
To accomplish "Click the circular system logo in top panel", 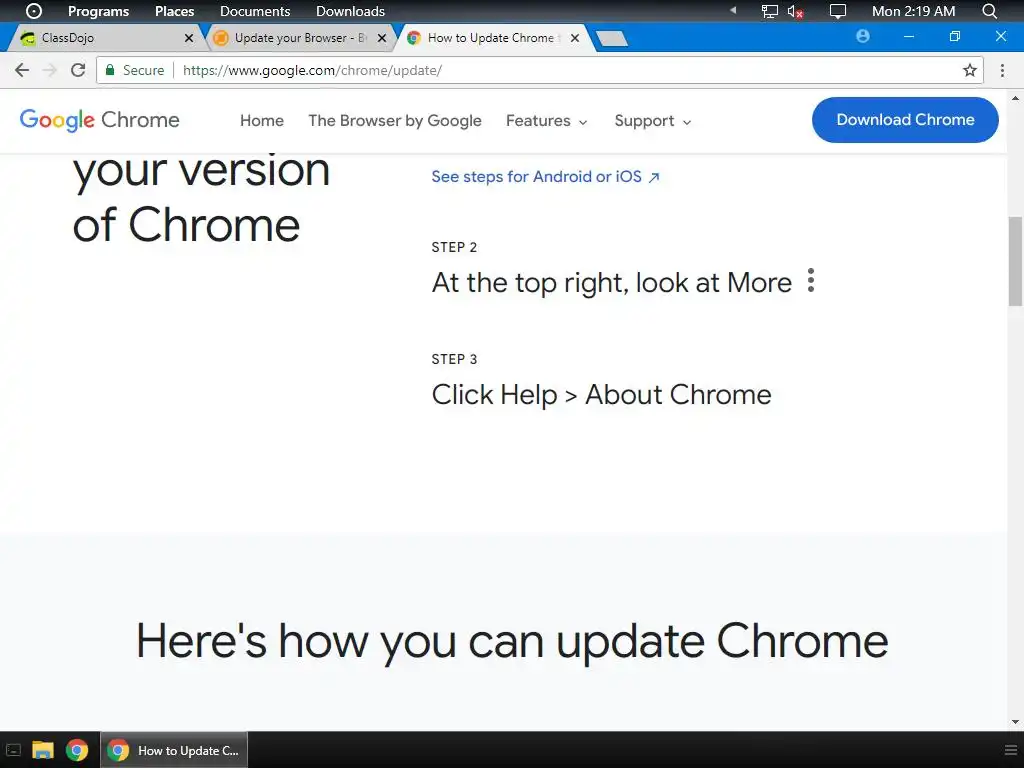I will pyautogui.click(x=34, y=11).
